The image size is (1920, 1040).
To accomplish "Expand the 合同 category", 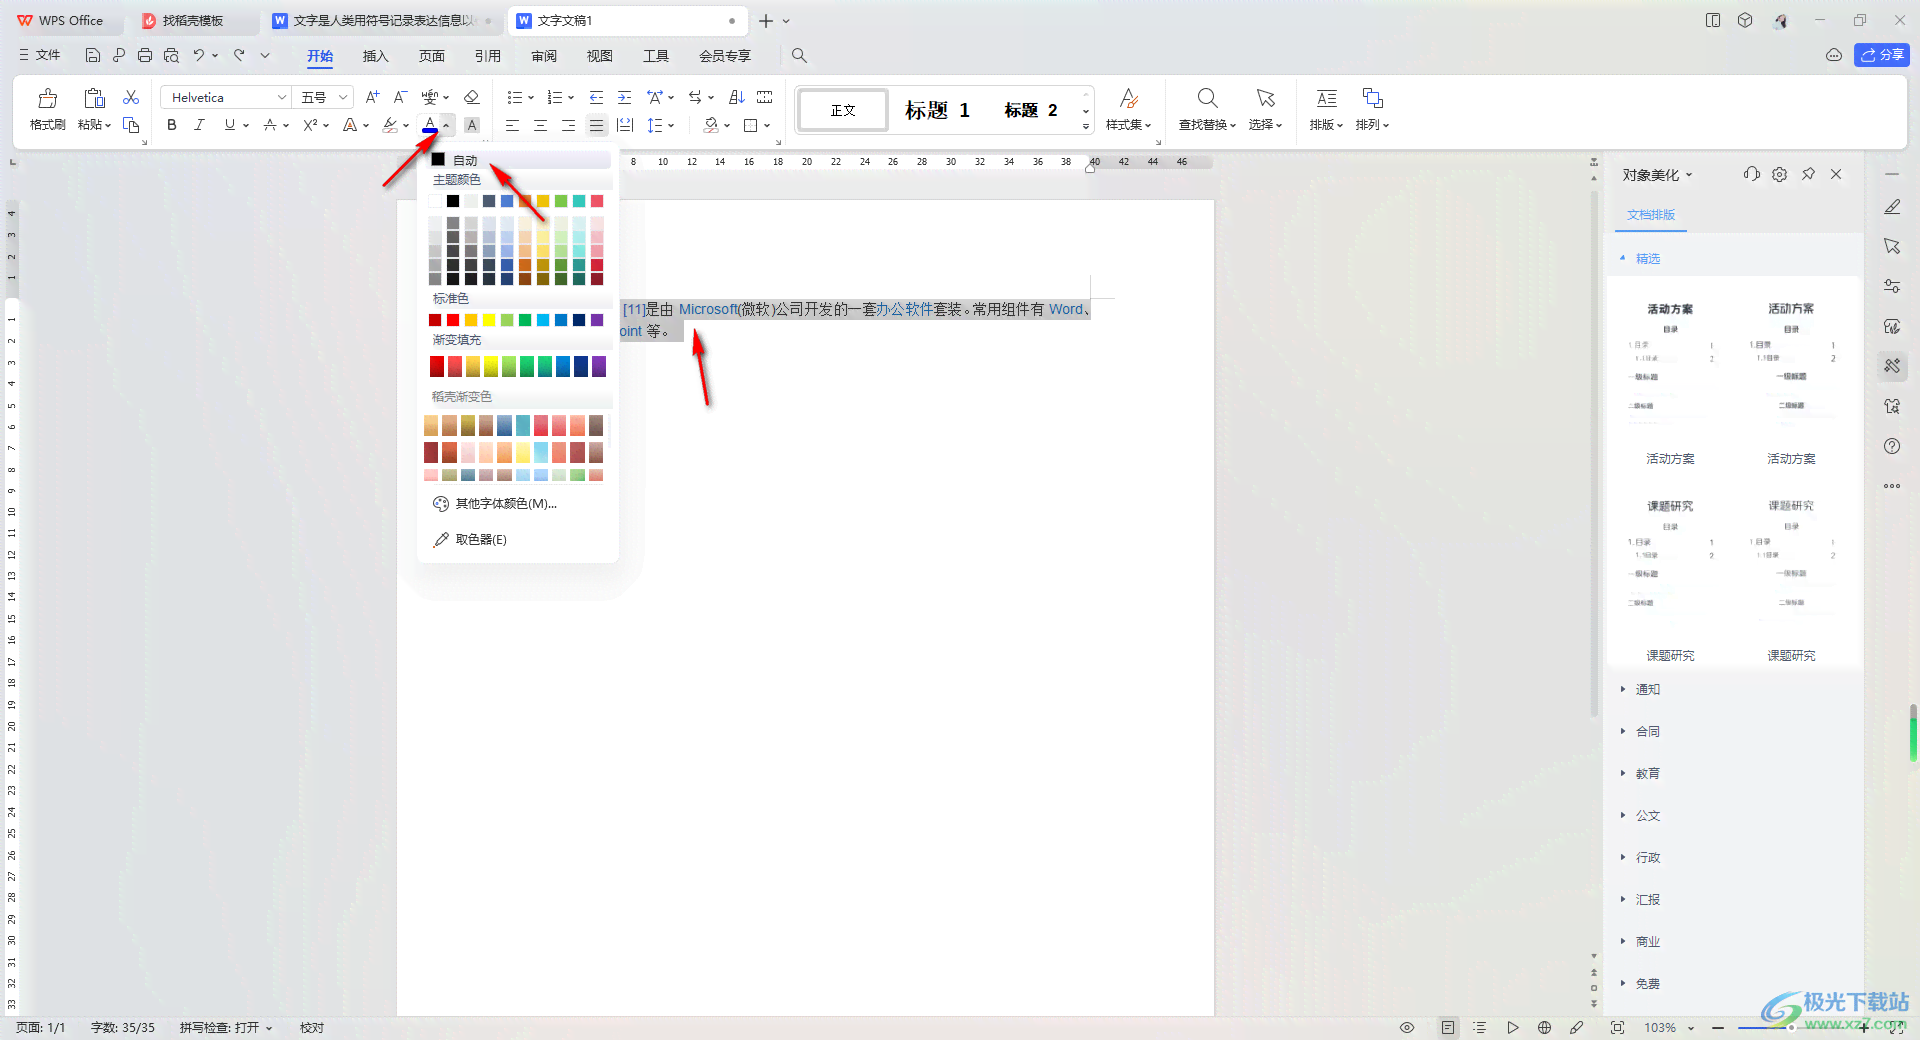I will click(1623, 731).
